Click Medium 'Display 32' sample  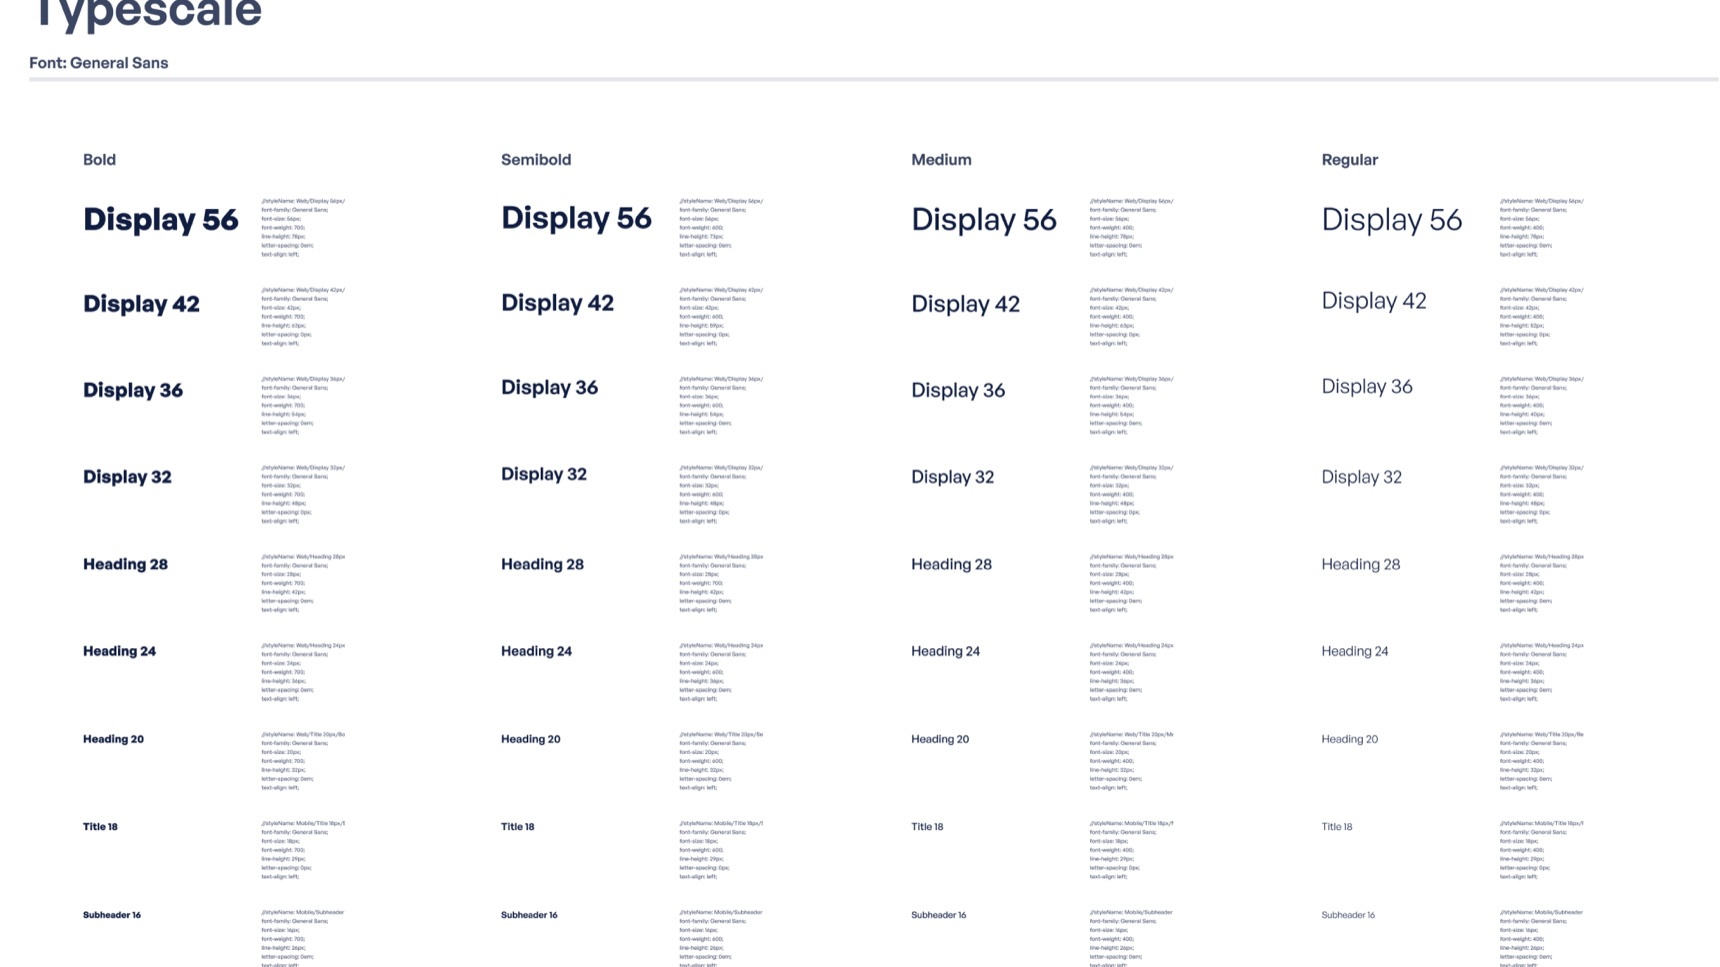952,477
